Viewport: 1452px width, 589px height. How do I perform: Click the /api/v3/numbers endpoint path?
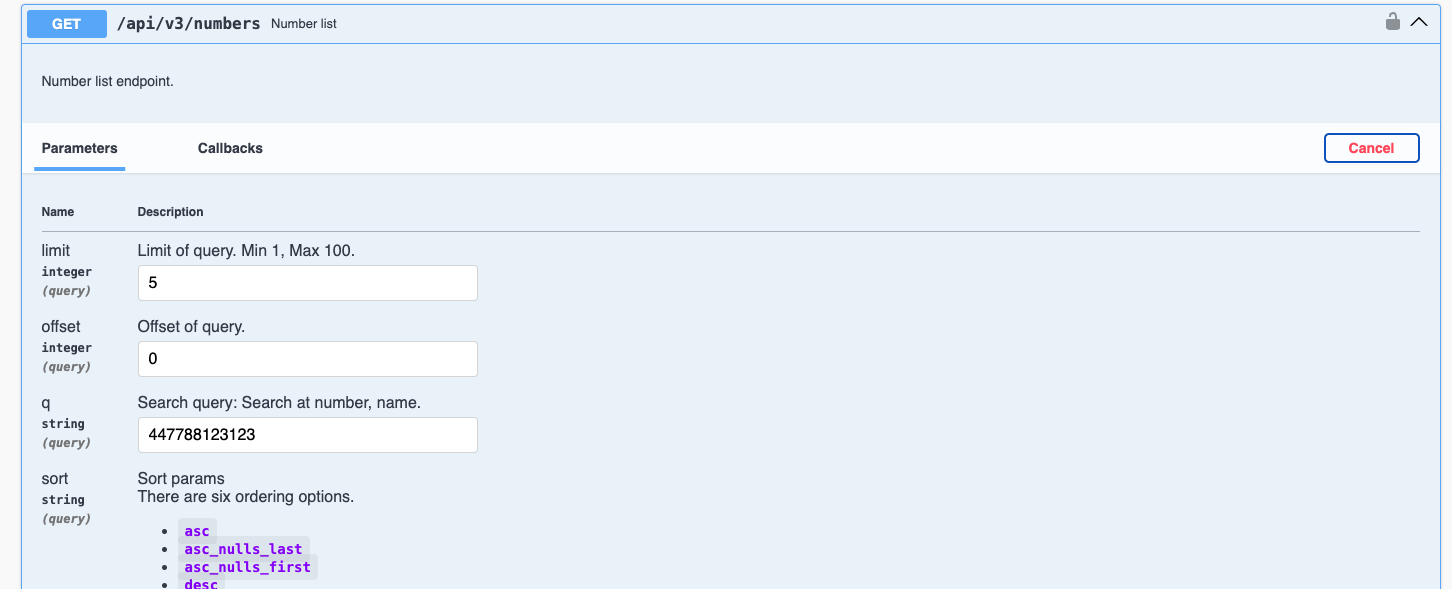pyautogui.click(x=189, y=23)
